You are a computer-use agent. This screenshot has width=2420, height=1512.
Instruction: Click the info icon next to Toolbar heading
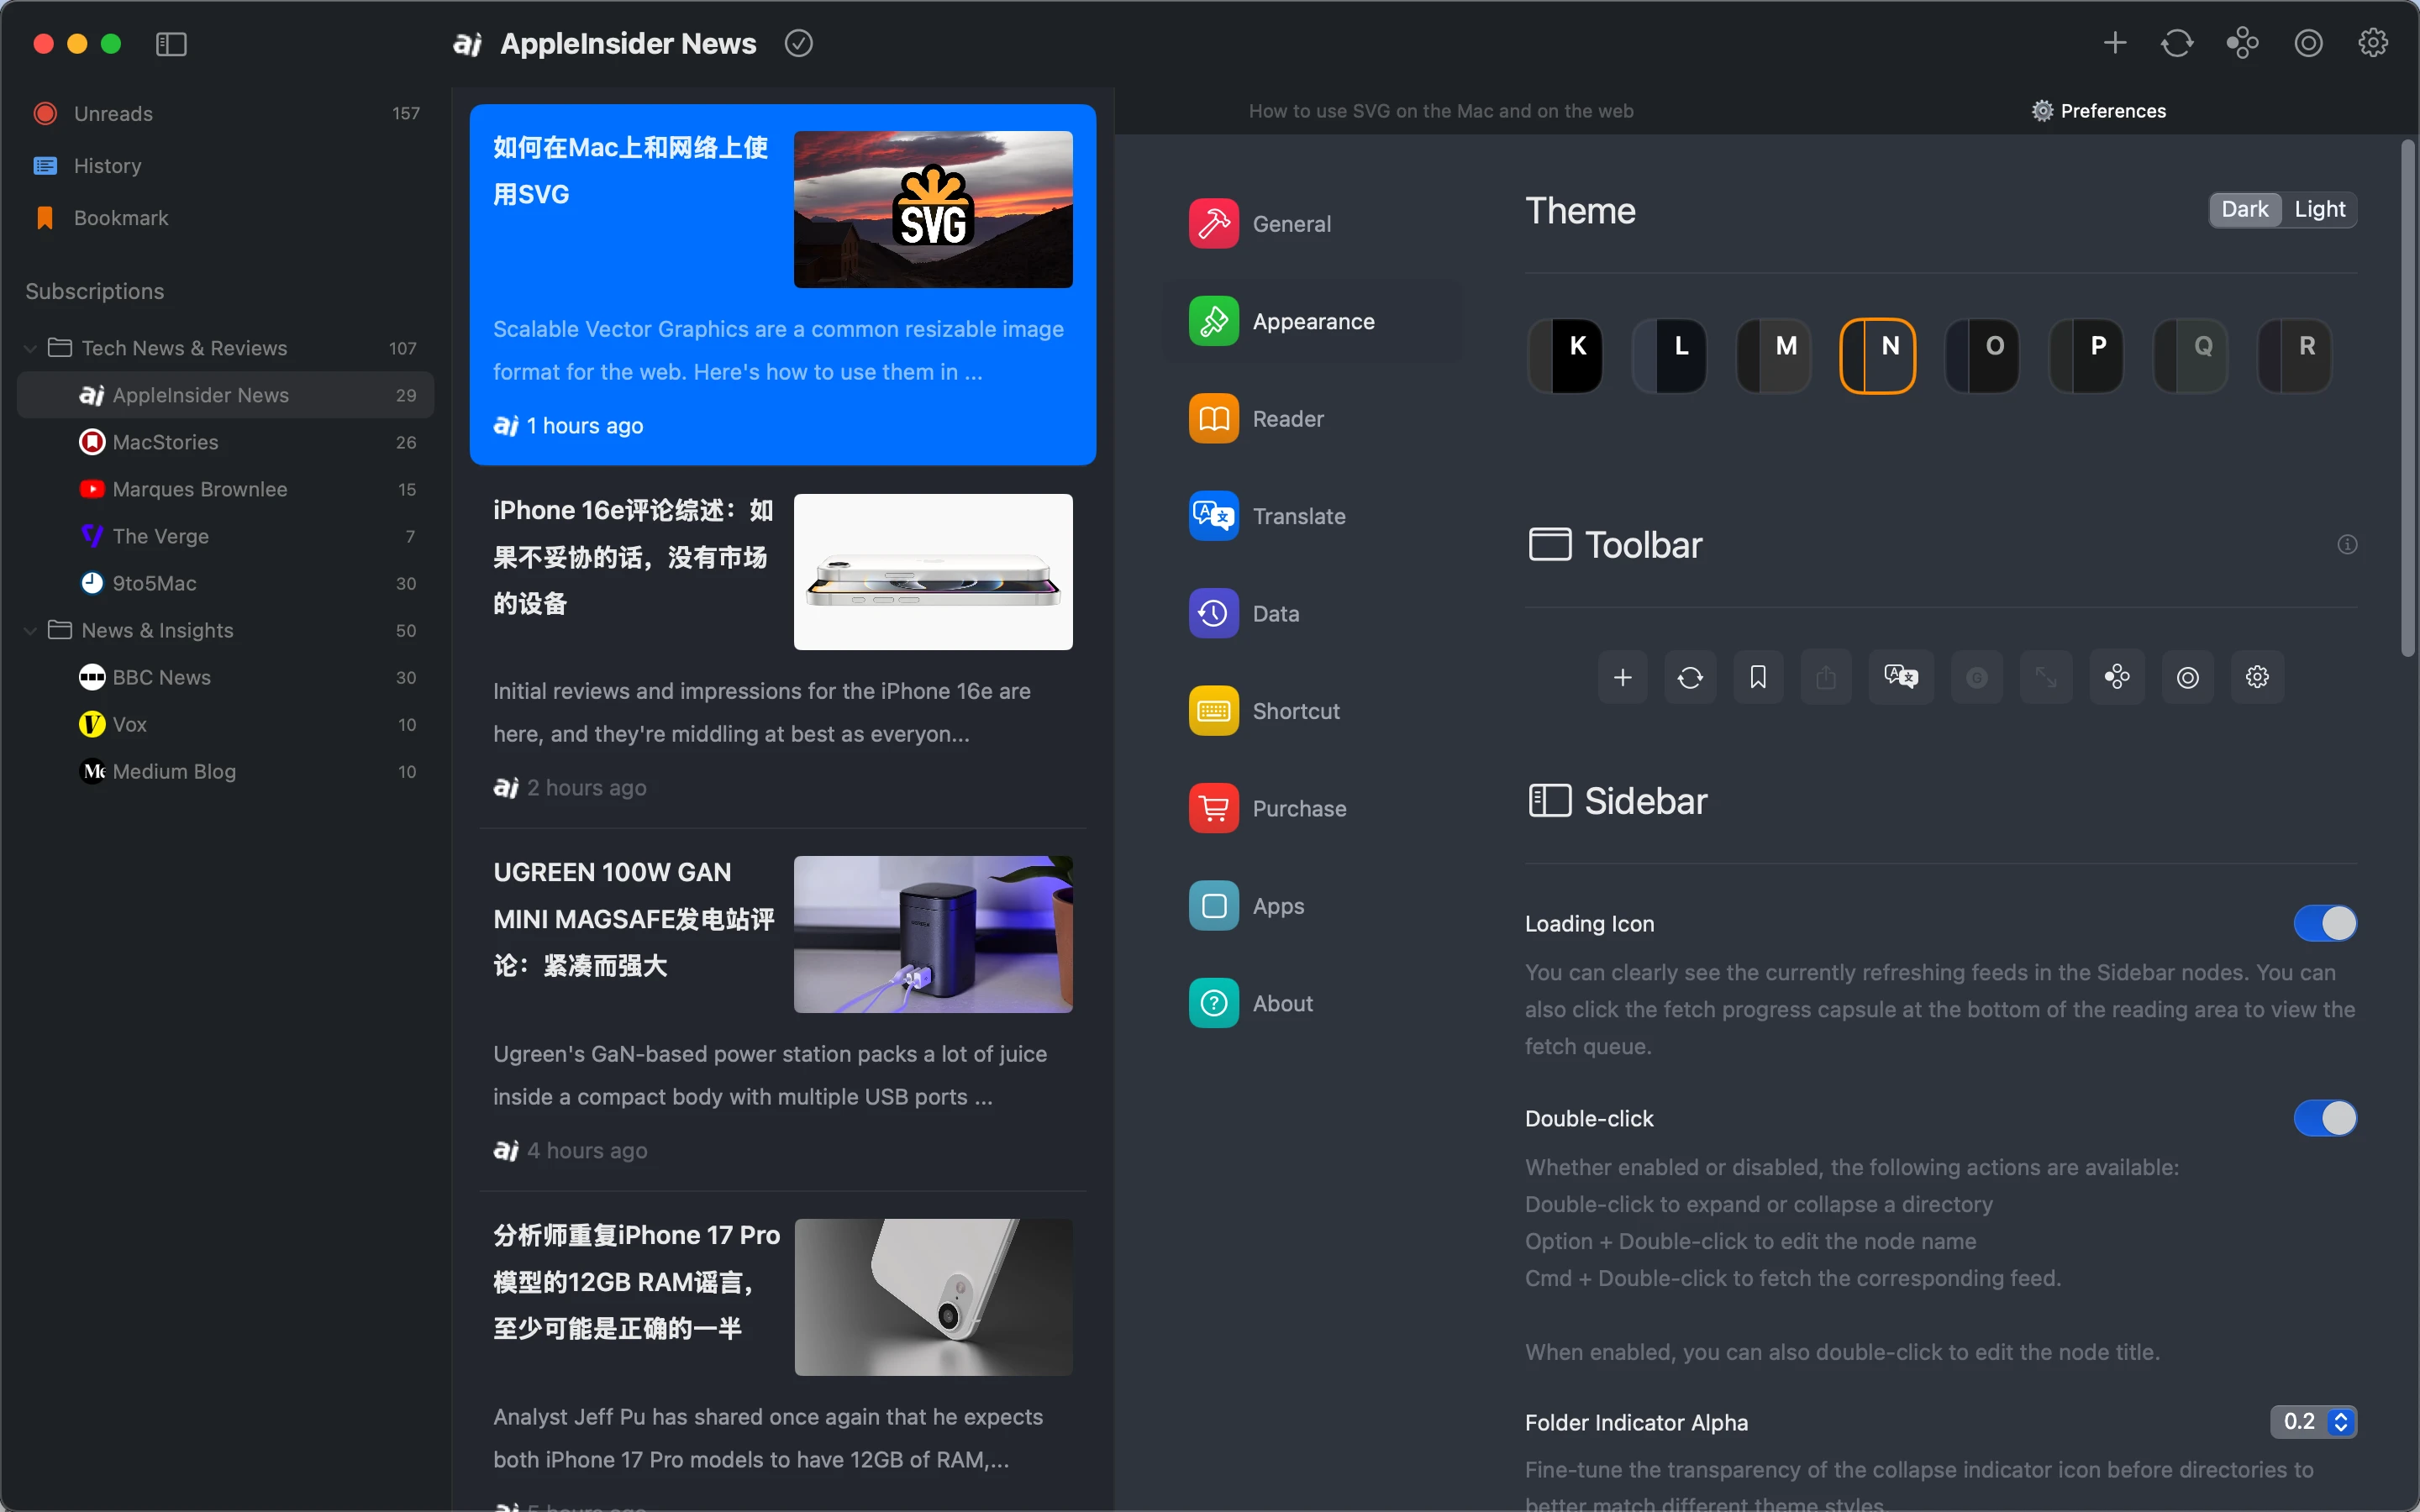(2348, 544)
